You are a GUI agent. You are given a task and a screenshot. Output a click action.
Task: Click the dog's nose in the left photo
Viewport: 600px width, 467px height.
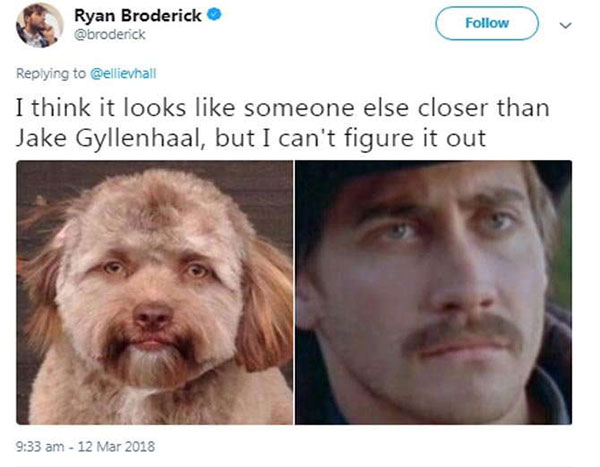tap(152, 316)
